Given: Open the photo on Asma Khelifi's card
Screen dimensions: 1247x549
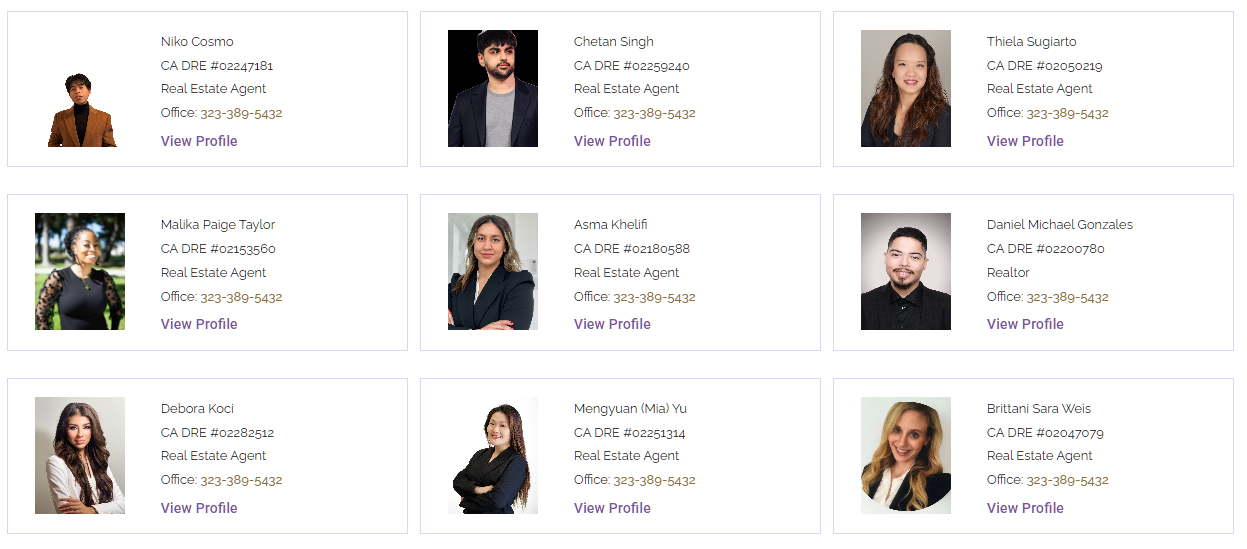Looking at the screenshot, I should point(493,272).
